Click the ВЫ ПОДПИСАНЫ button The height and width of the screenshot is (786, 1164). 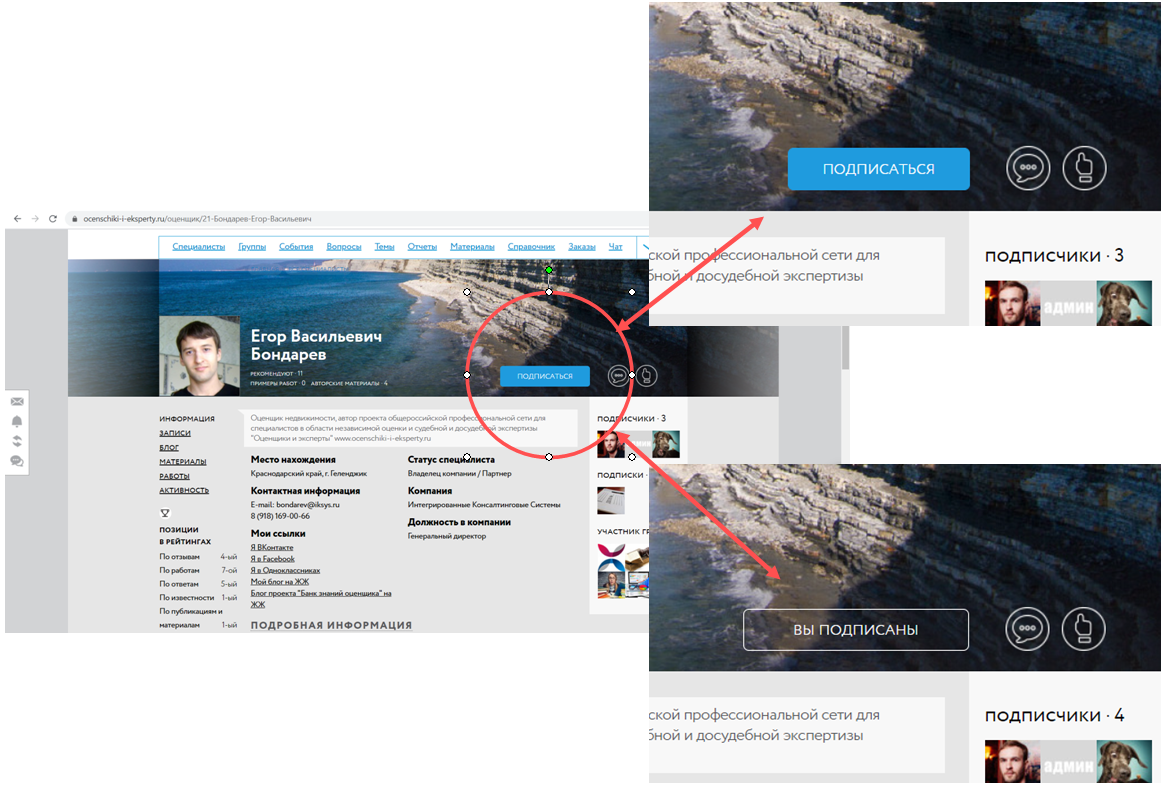point(856,629)
